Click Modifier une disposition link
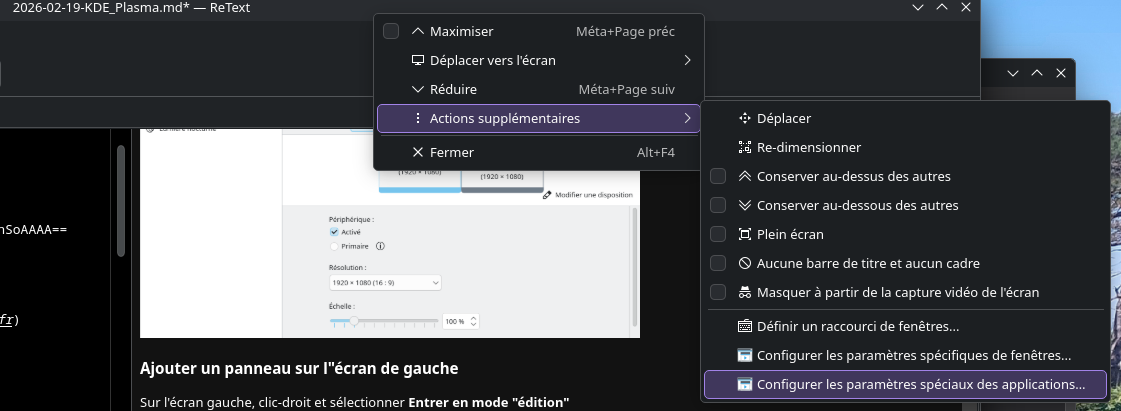 point(590,195)
